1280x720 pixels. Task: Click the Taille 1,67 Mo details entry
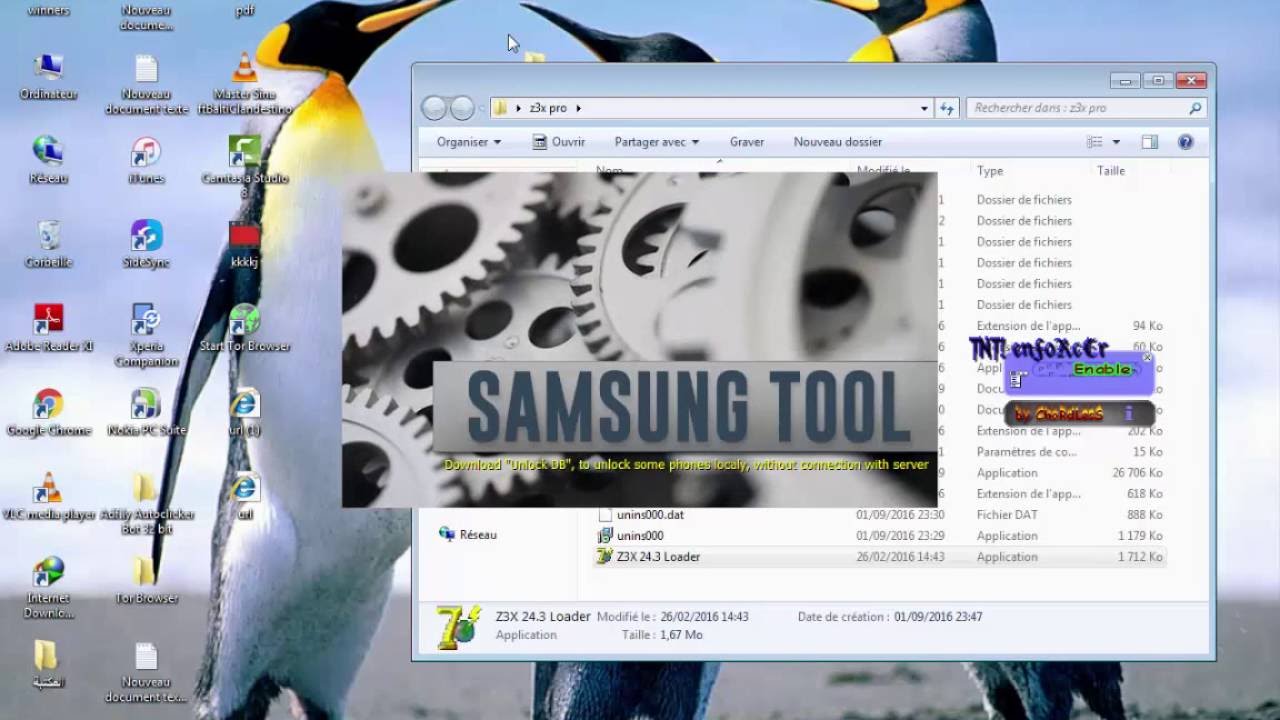point(662,635)
